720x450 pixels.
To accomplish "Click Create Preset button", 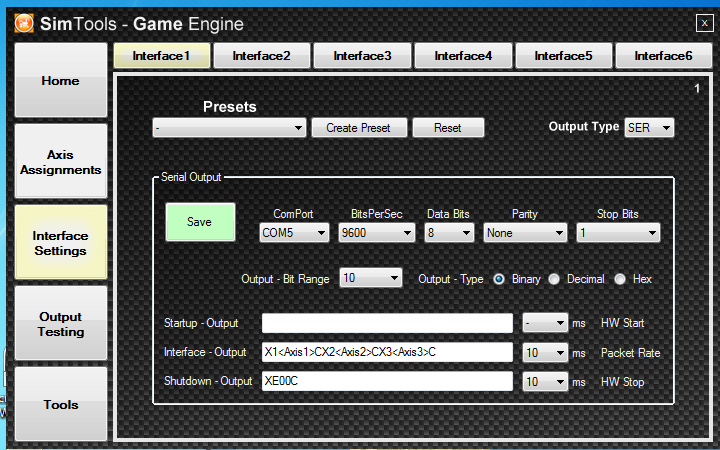I will (x=359, y=128).
